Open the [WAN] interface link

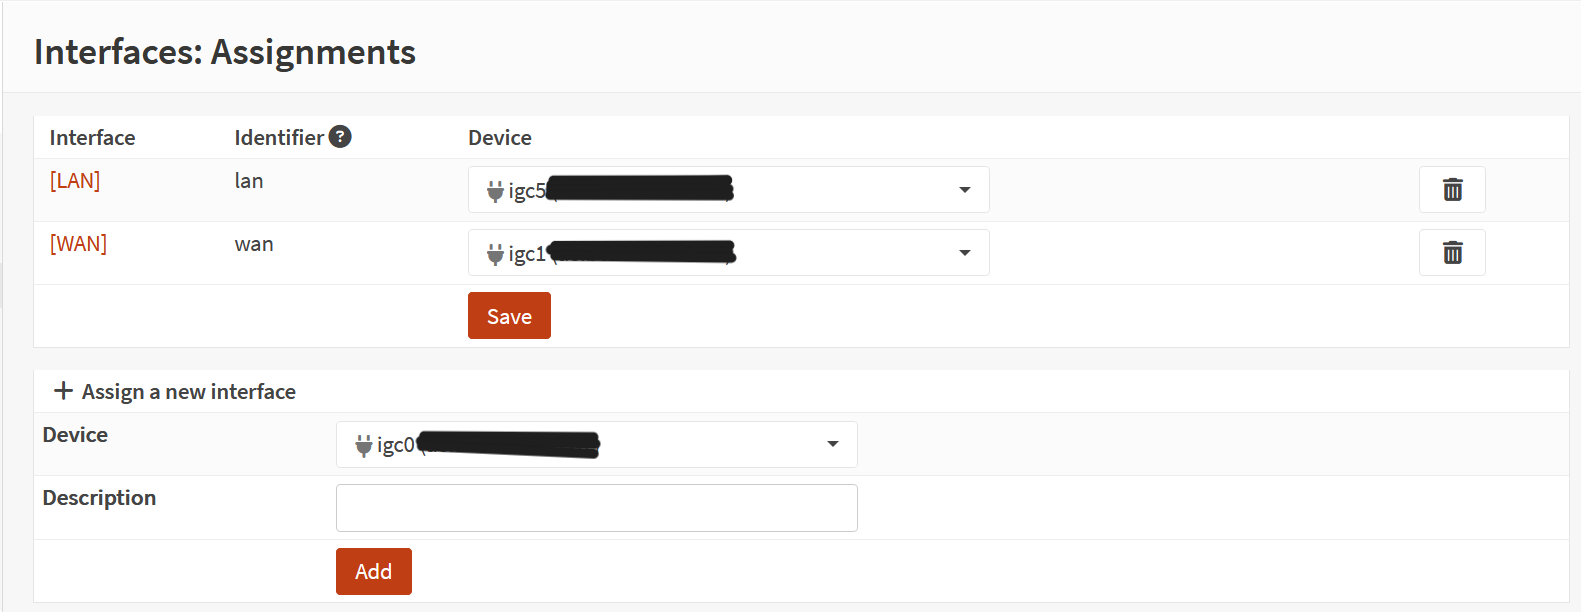pos(78,244)
